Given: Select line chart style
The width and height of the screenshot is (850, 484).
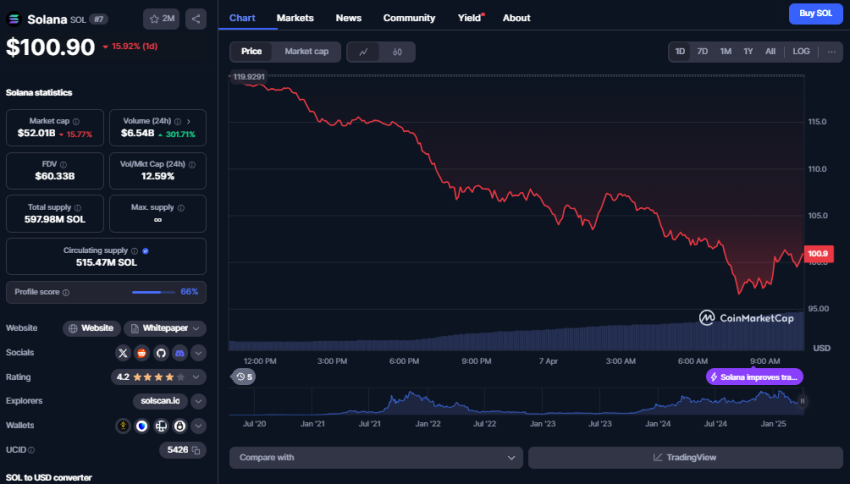Looking at the screenshot, I should (364, 52).
